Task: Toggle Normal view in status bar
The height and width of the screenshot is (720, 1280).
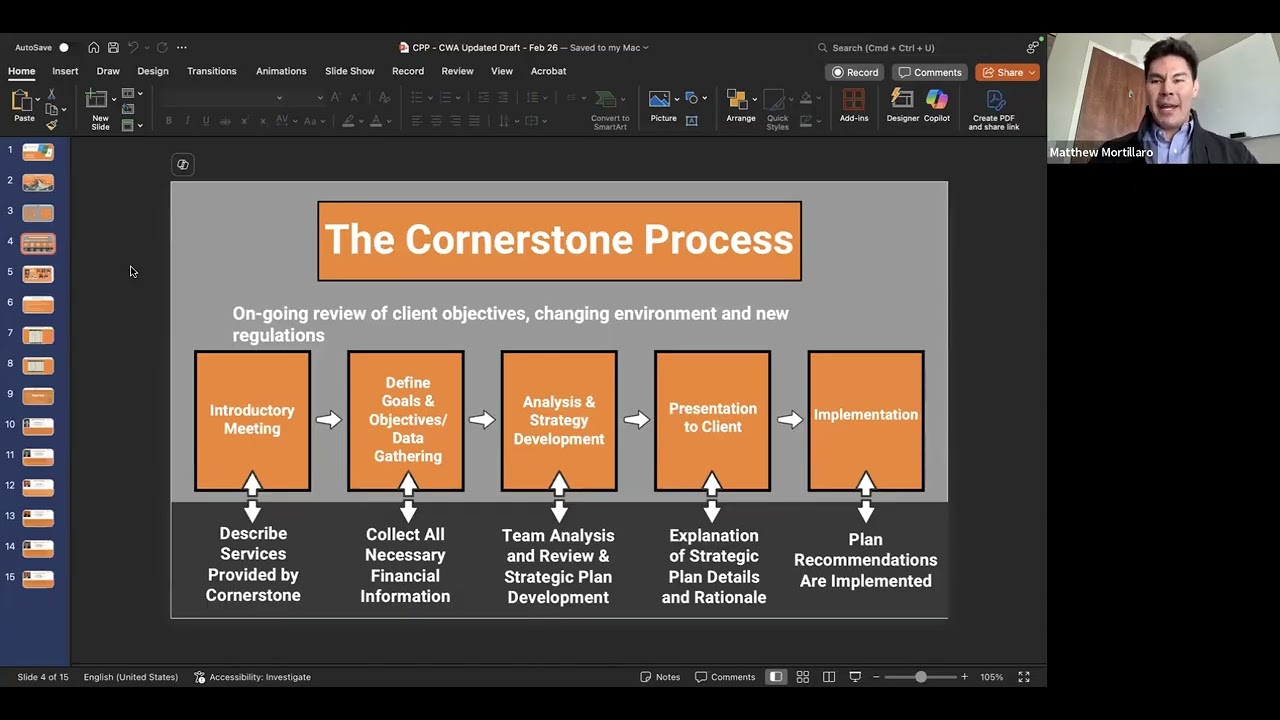Action: coord(776,677)
